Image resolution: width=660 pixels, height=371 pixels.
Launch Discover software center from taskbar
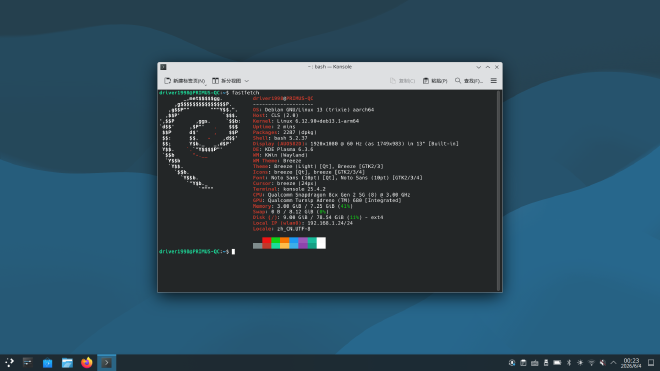[48, 363]
